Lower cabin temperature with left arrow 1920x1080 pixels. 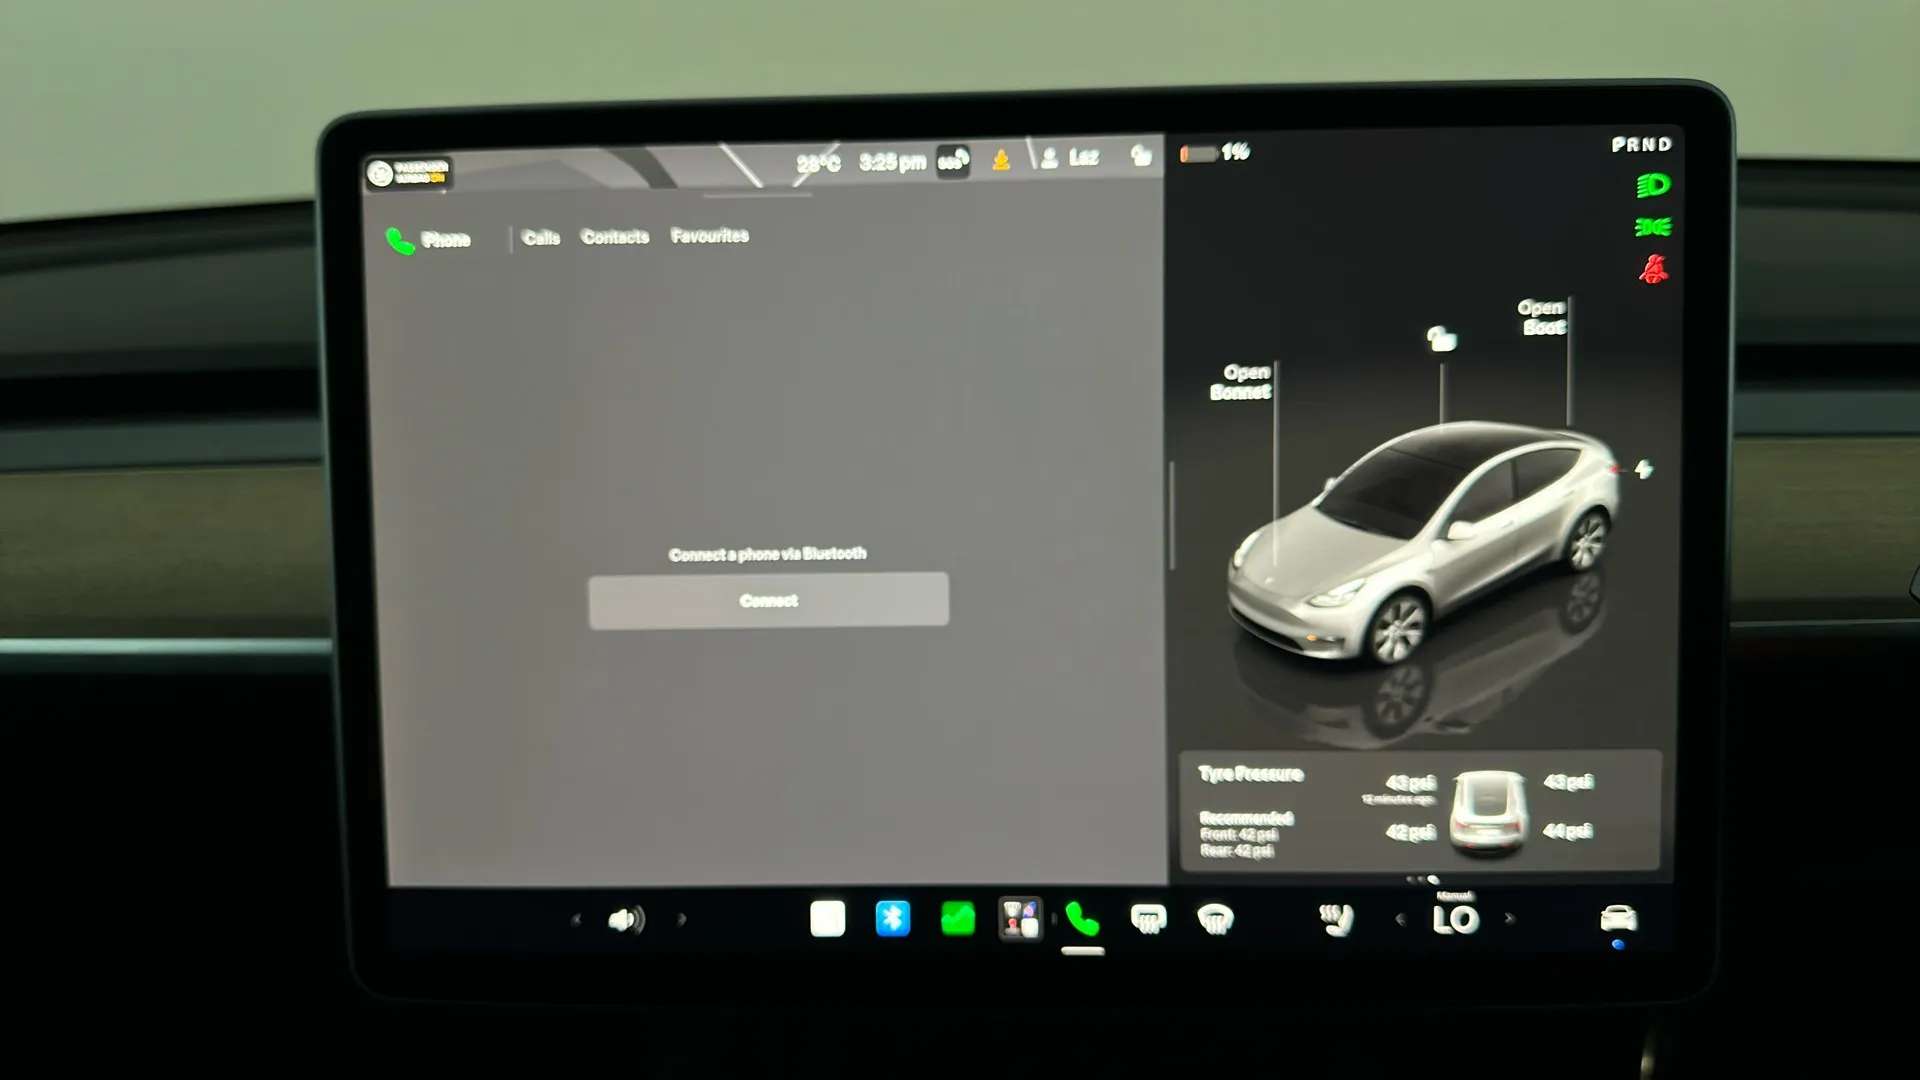coord(1400,919)
